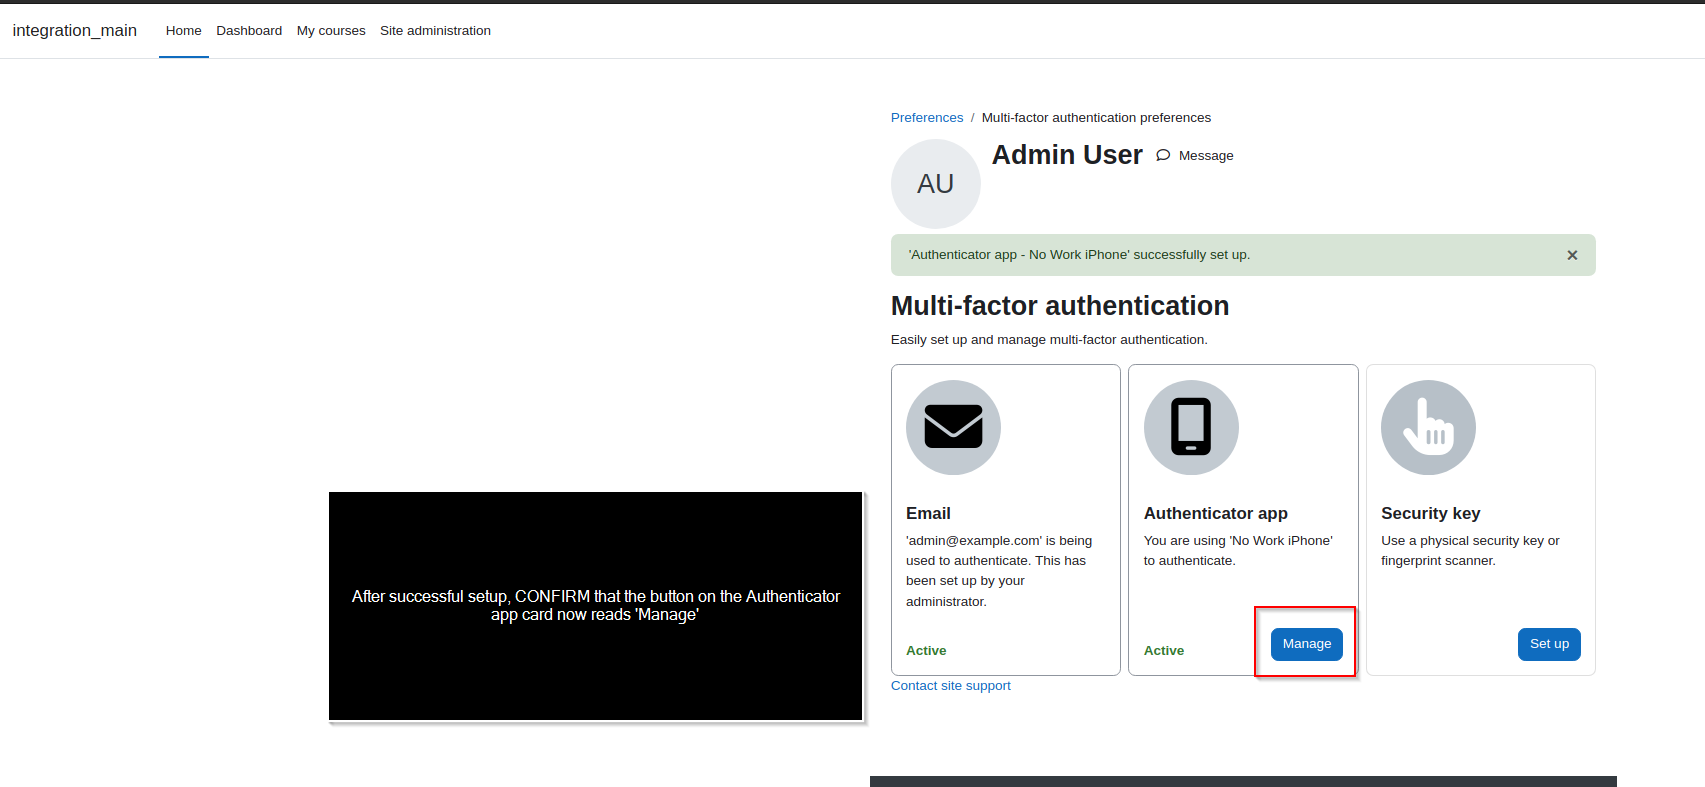1705x787 pixels.
Task: Click the Security key fingerprint icon
Action: tap(1428, 427)
